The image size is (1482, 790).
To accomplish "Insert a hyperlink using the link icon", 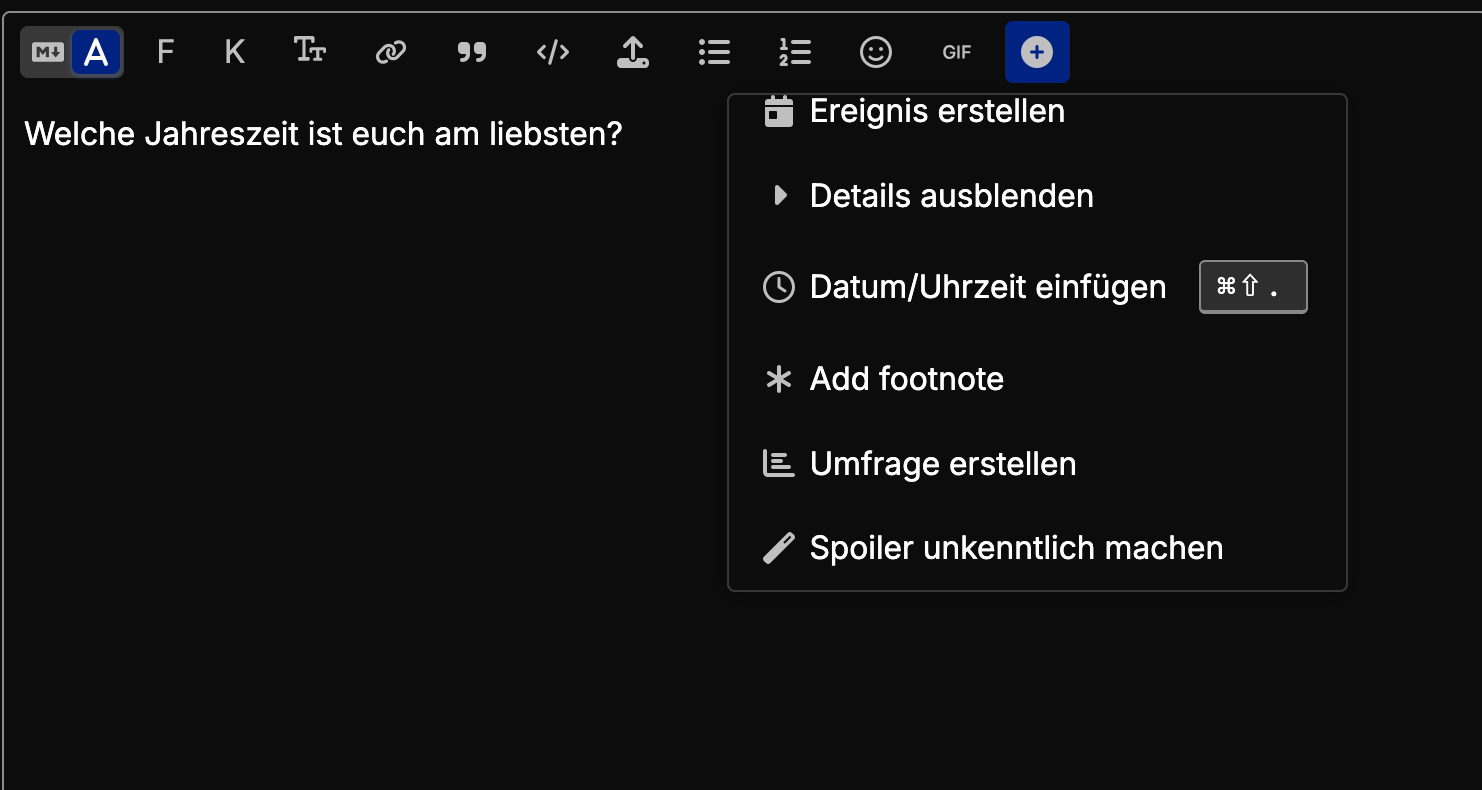I will pyautogui.click(x=390, y=52).
